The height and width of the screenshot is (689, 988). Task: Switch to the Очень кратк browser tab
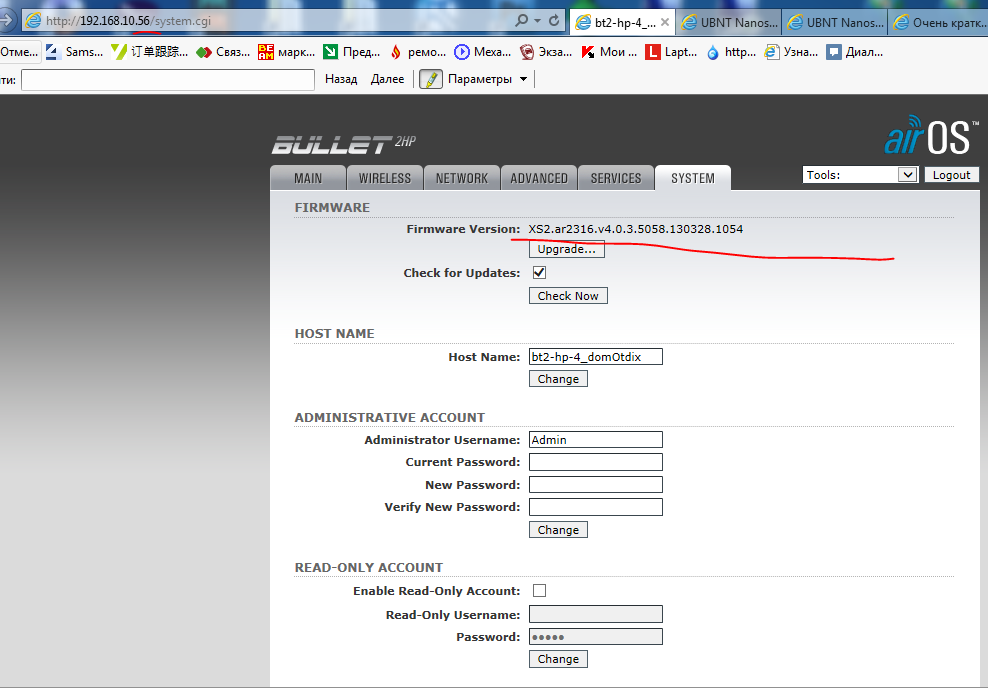click(x=940, y=23)
